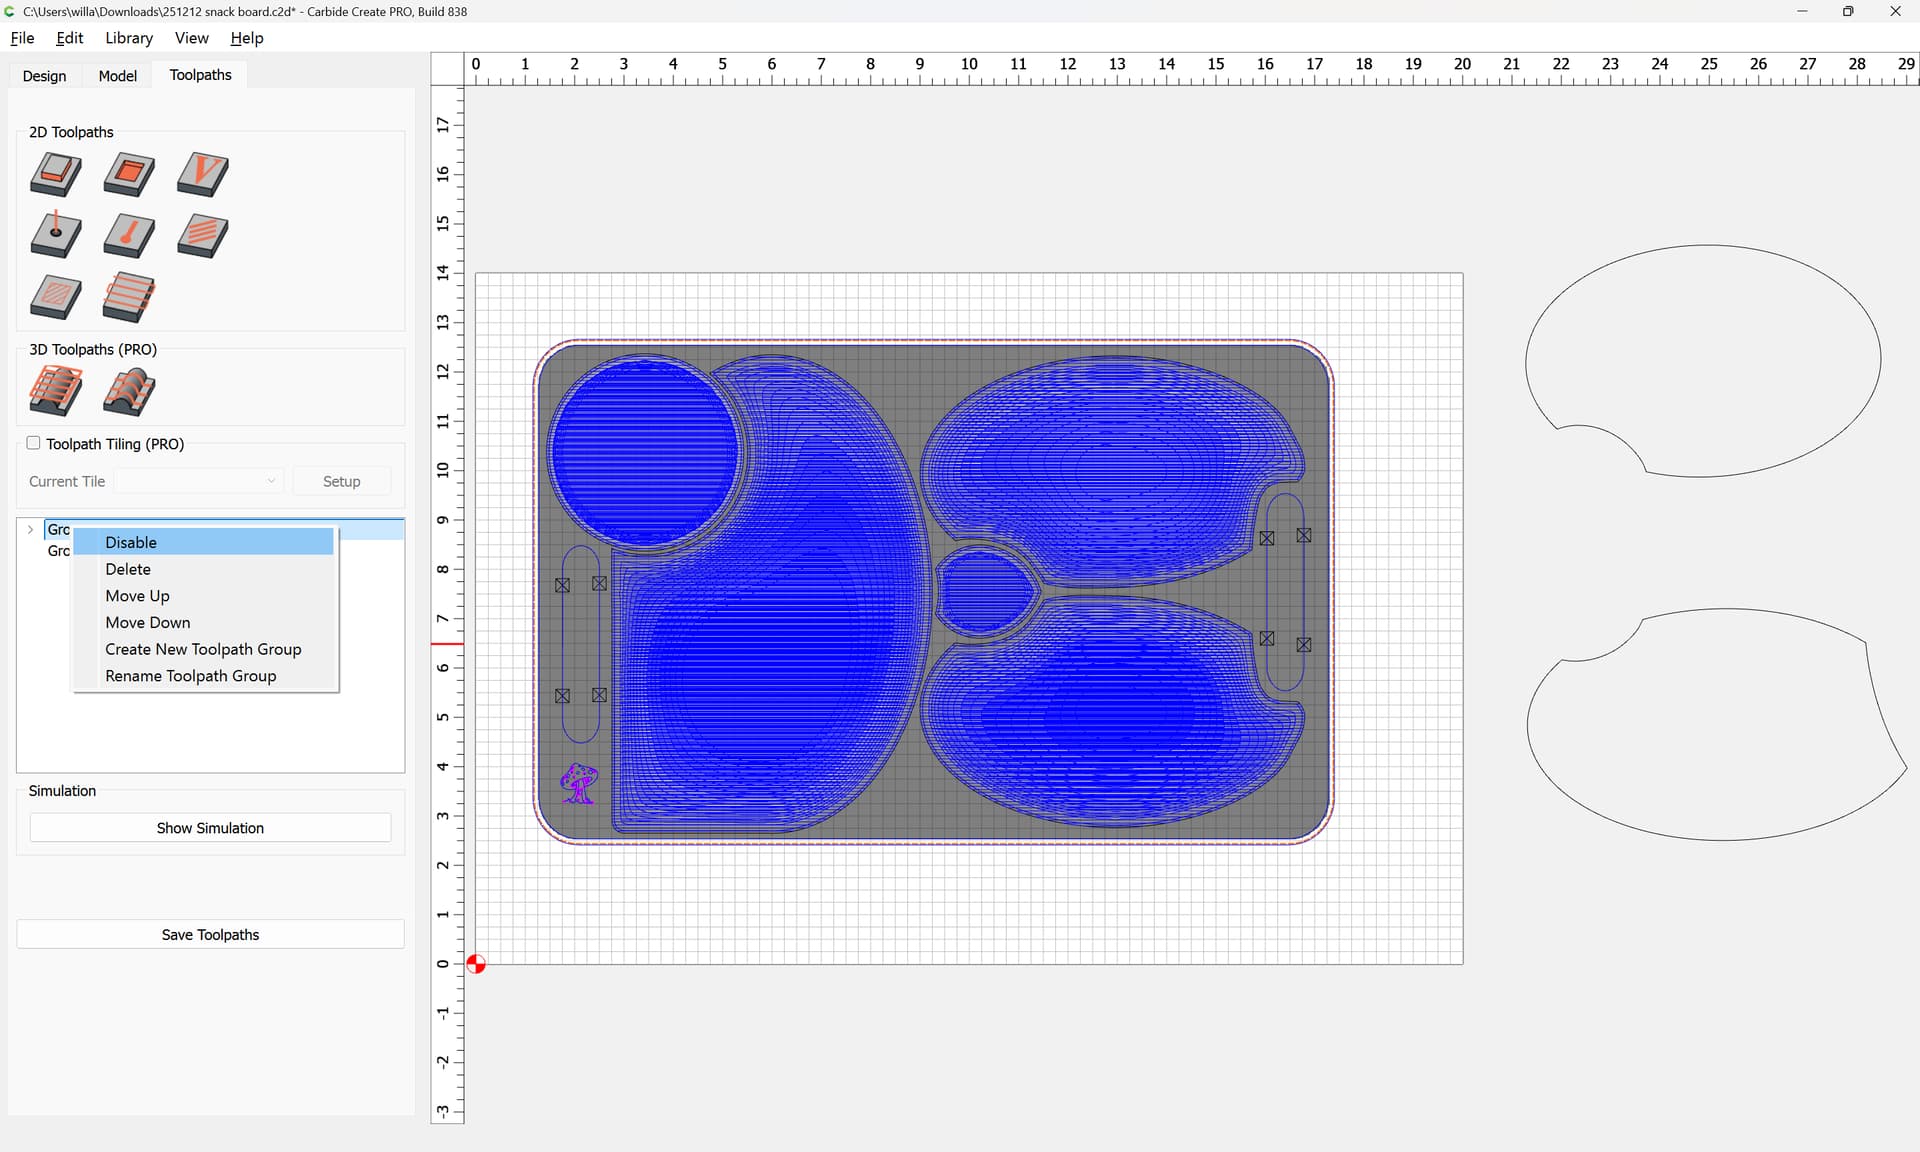
Task: Select the Pocket toolpath icon
Action: (129, 174)
